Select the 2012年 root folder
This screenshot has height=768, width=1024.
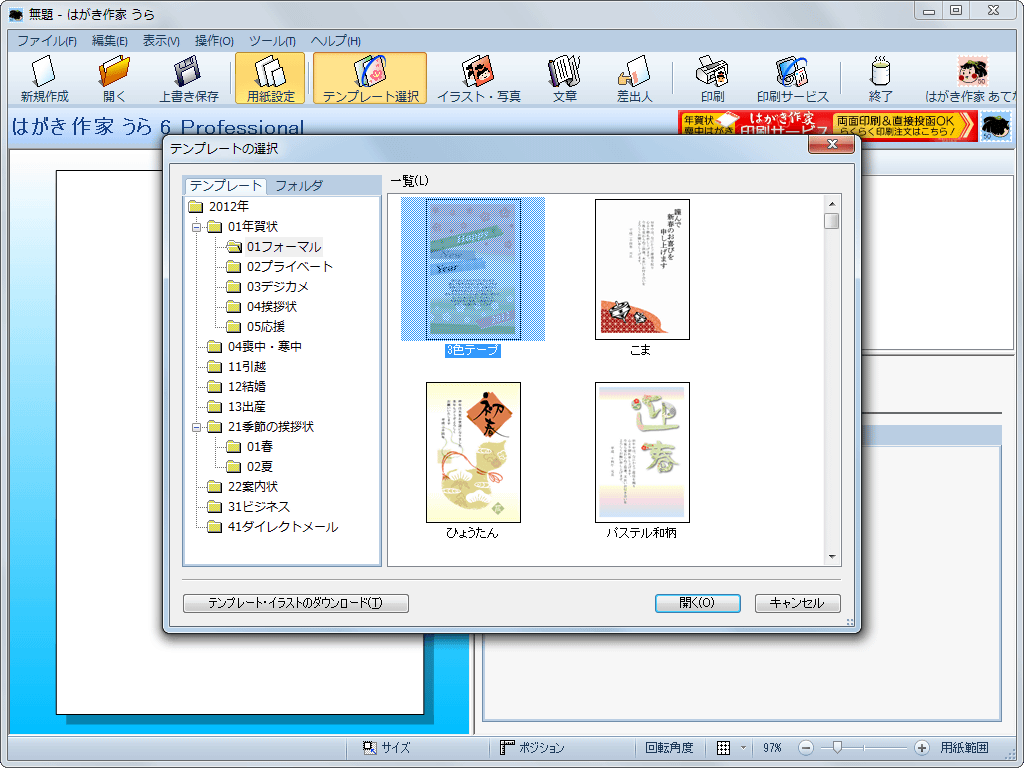[219, 206]
